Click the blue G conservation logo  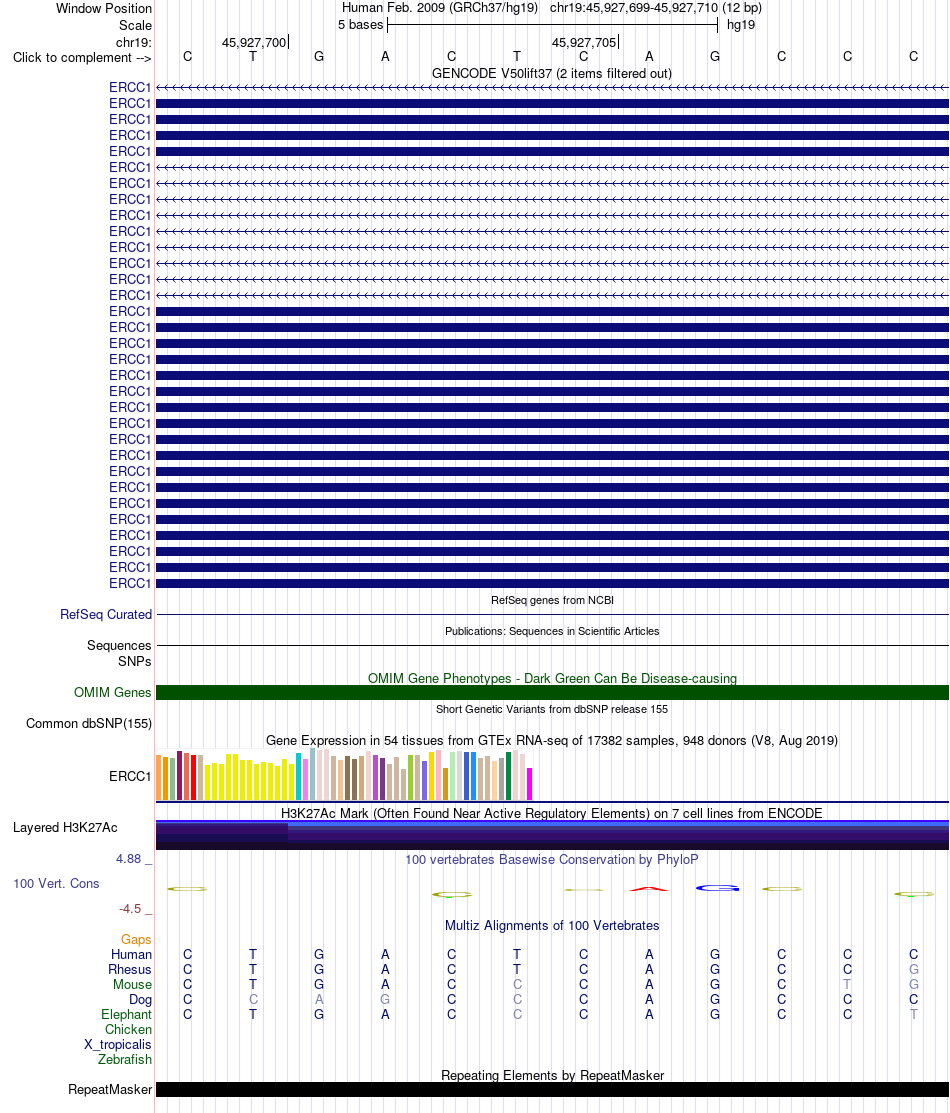[717, 888]
